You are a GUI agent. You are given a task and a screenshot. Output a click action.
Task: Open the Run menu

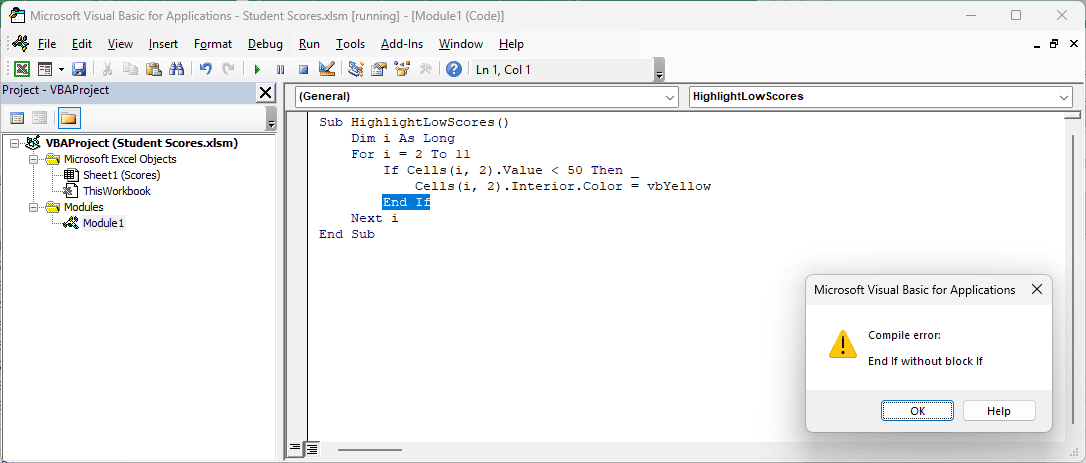(310, 44)
